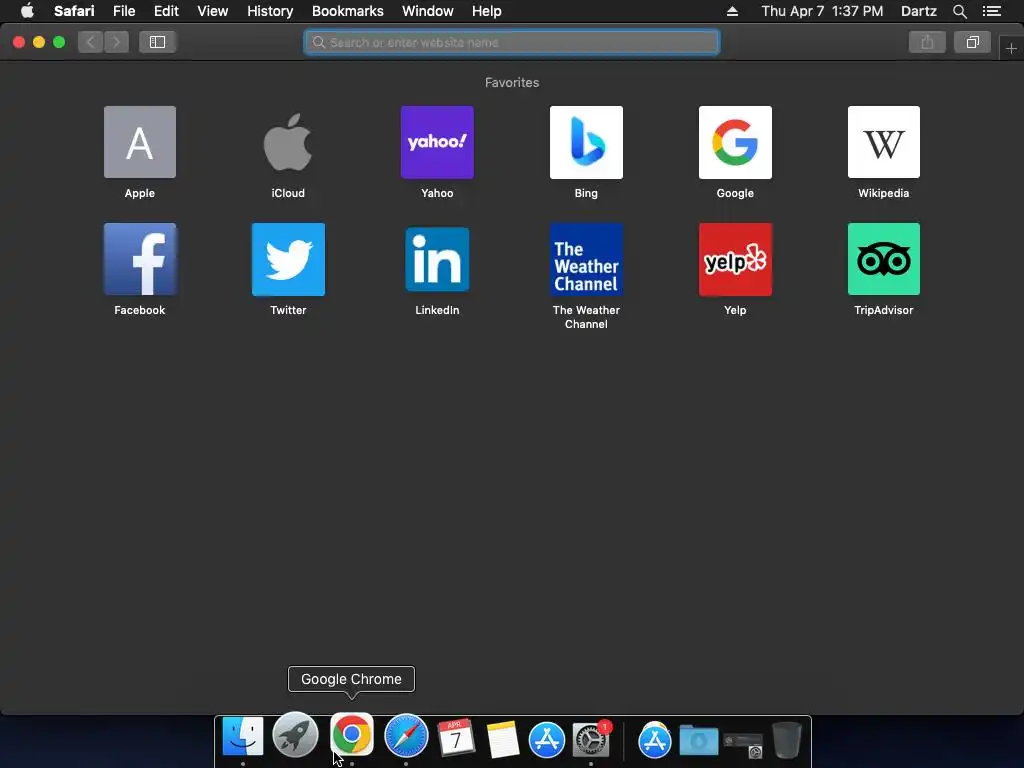Open the Window menu
The width and height of the screenshot is (1024, 768).
[x=428, y=11]
